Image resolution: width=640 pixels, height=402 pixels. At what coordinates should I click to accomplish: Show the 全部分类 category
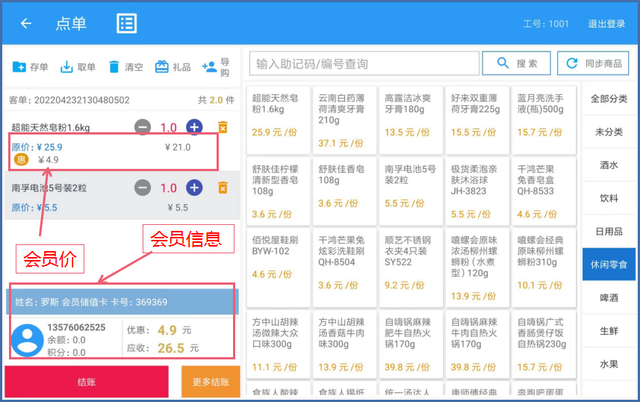tap(609, 98)
